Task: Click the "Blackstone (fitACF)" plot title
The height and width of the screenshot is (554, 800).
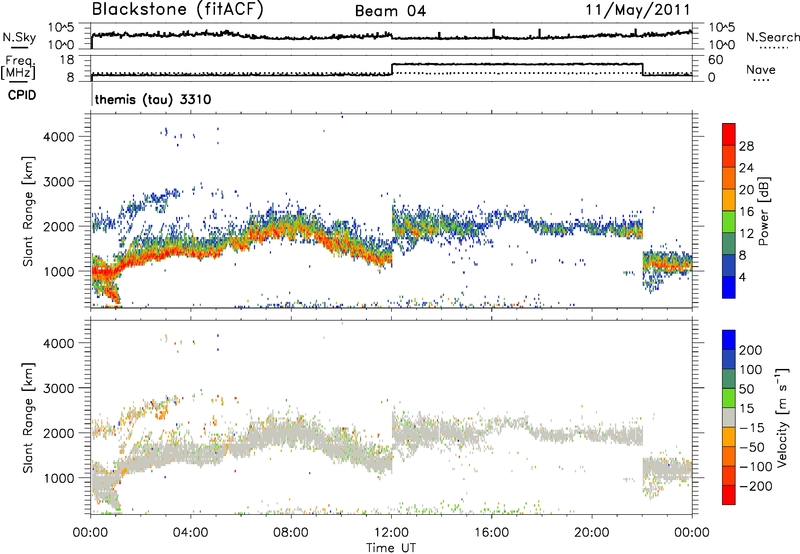Action: click(177, 9)
